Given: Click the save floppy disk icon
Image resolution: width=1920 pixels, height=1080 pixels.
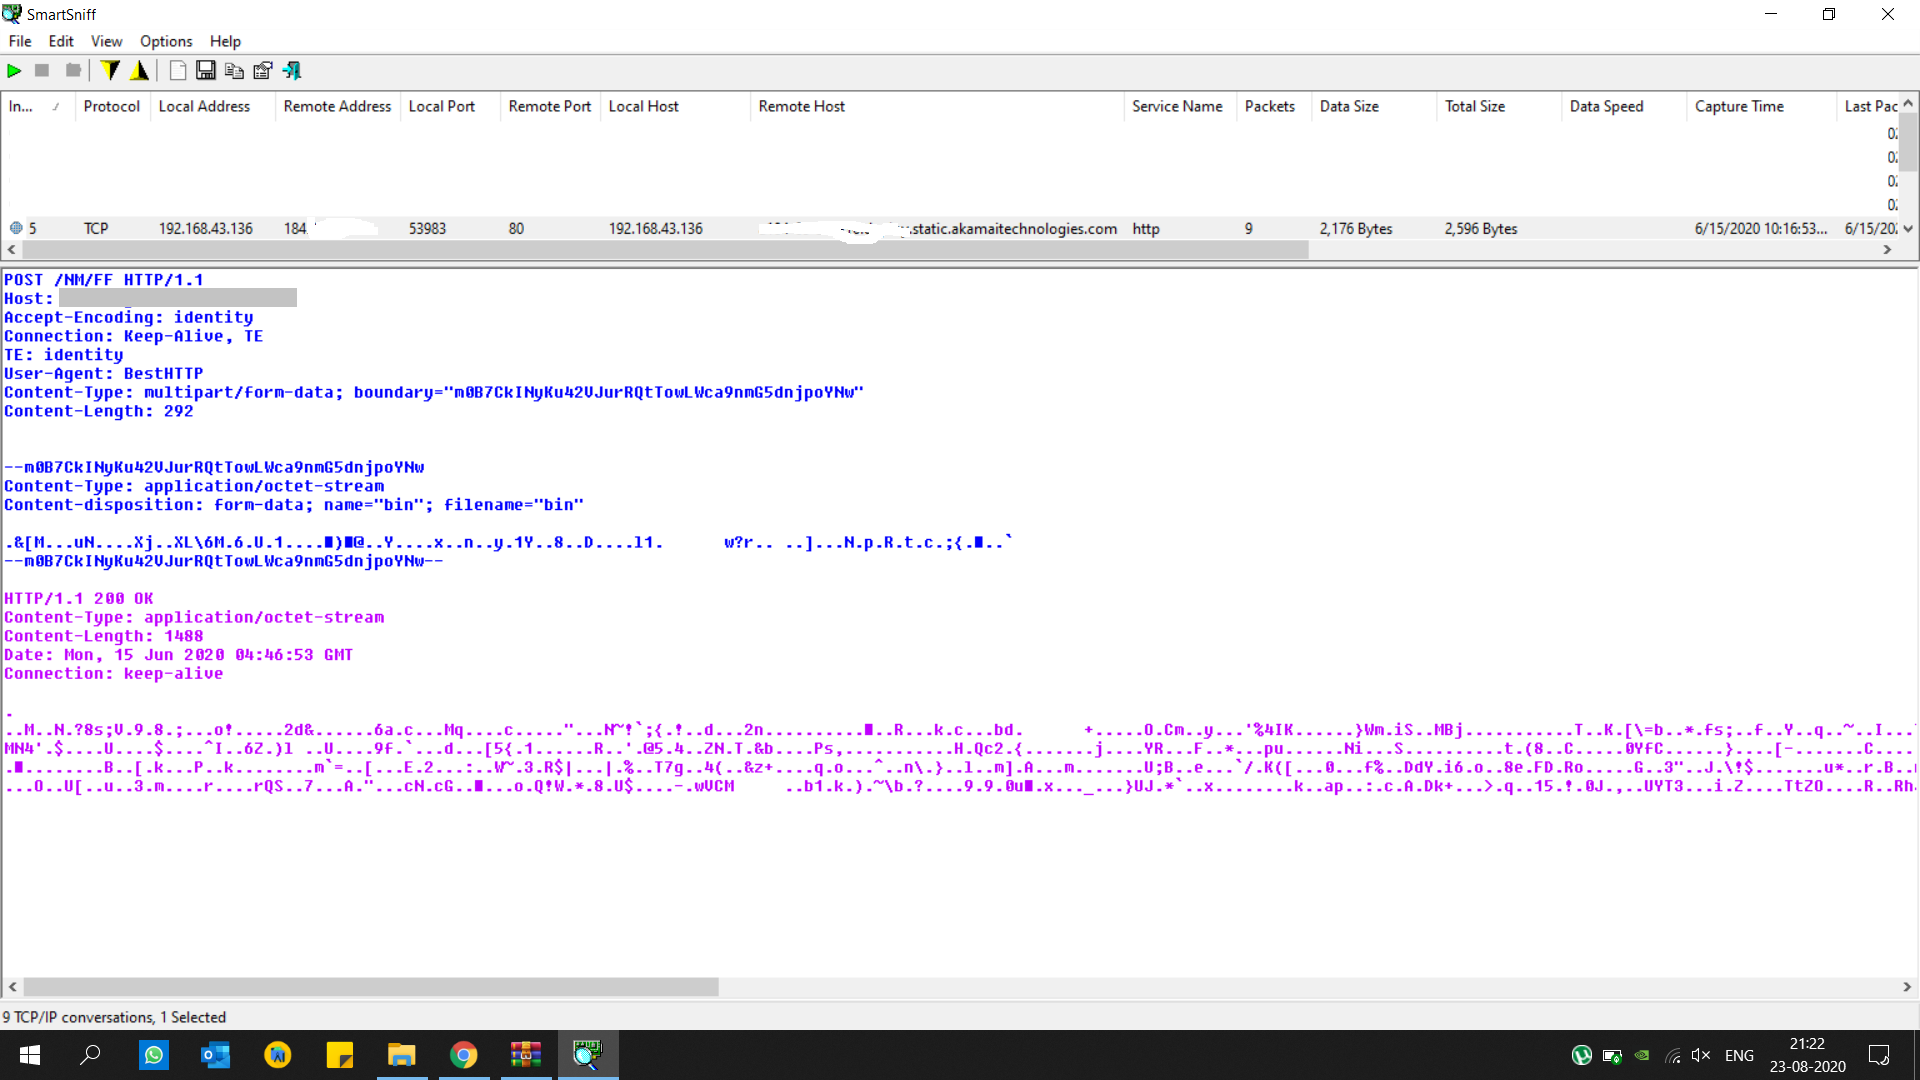Looking at the screenshot, I should [205, 71].
